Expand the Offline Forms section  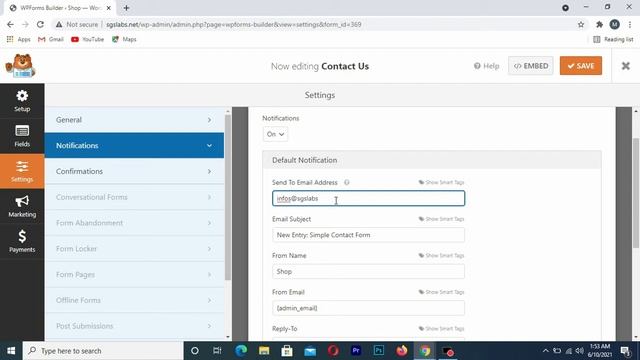[134, 300]
